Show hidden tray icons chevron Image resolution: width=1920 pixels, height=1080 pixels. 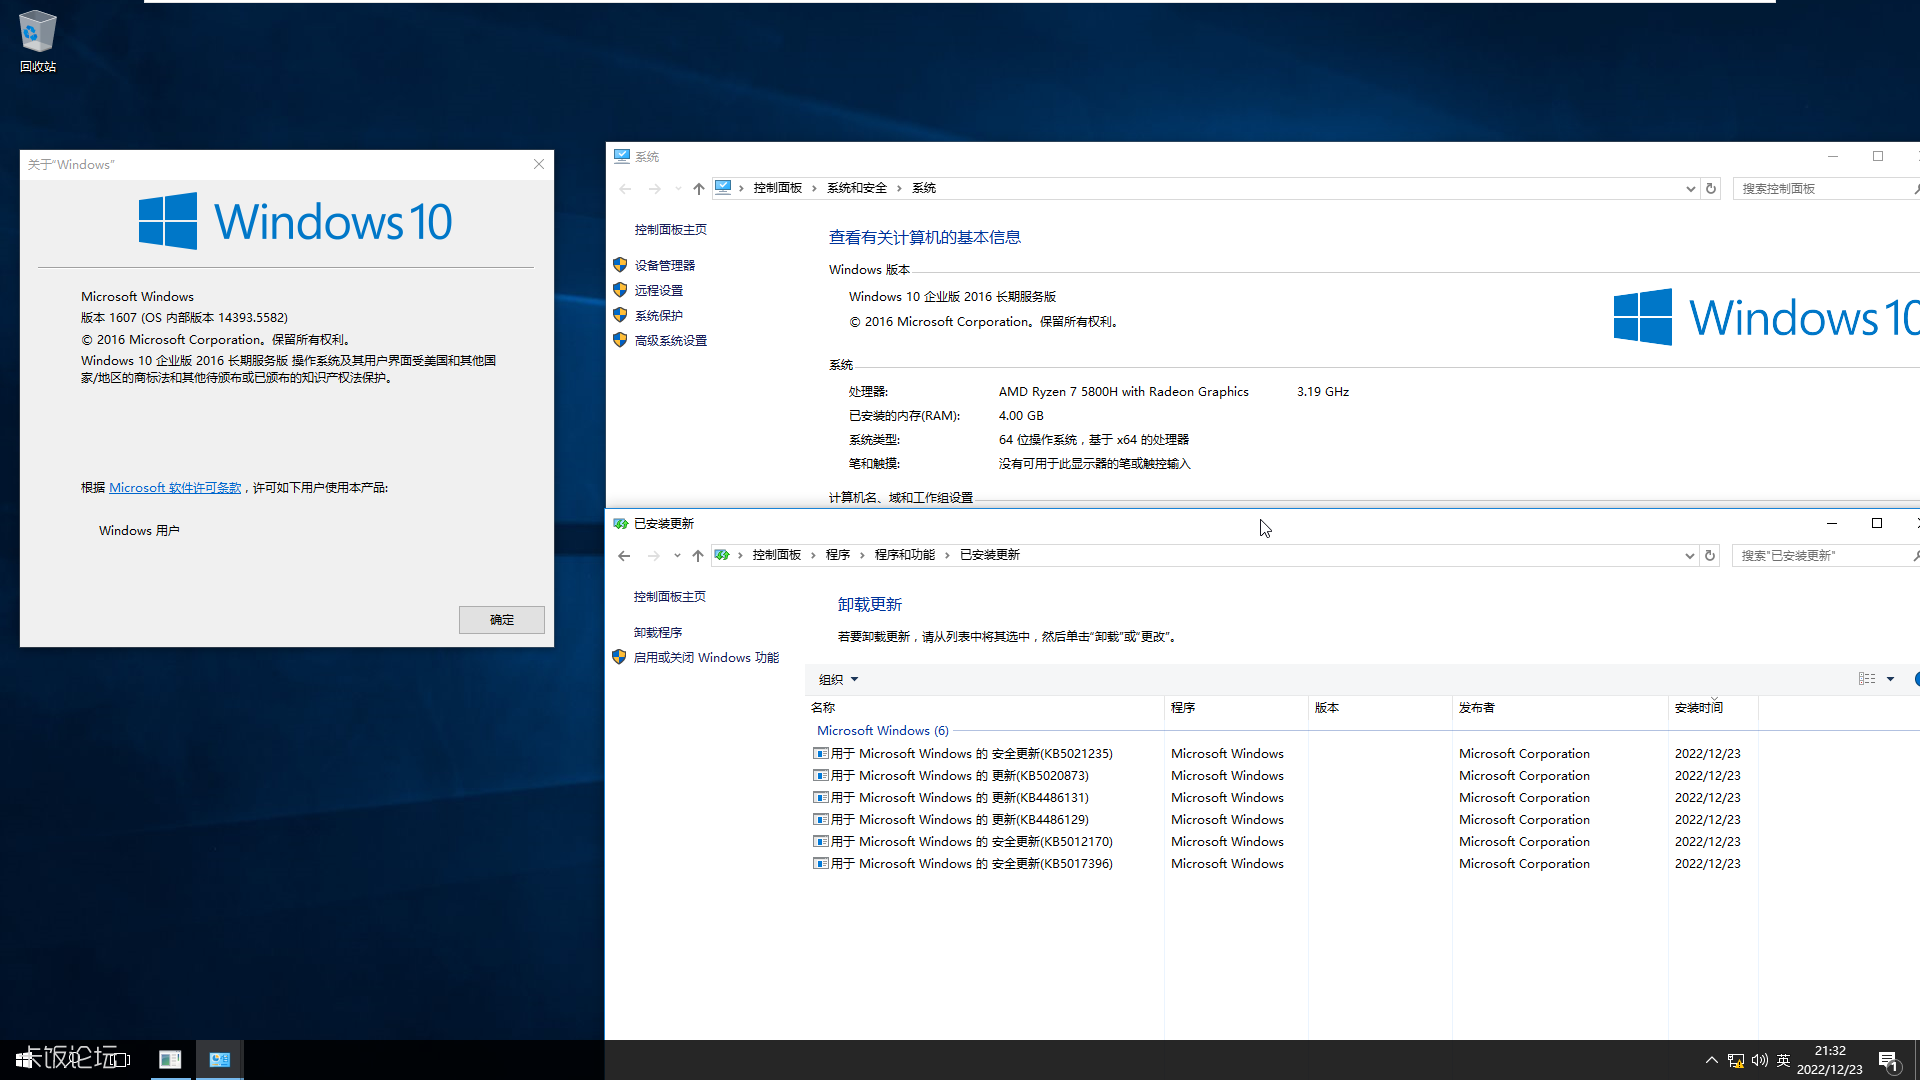point(1711,1060)
